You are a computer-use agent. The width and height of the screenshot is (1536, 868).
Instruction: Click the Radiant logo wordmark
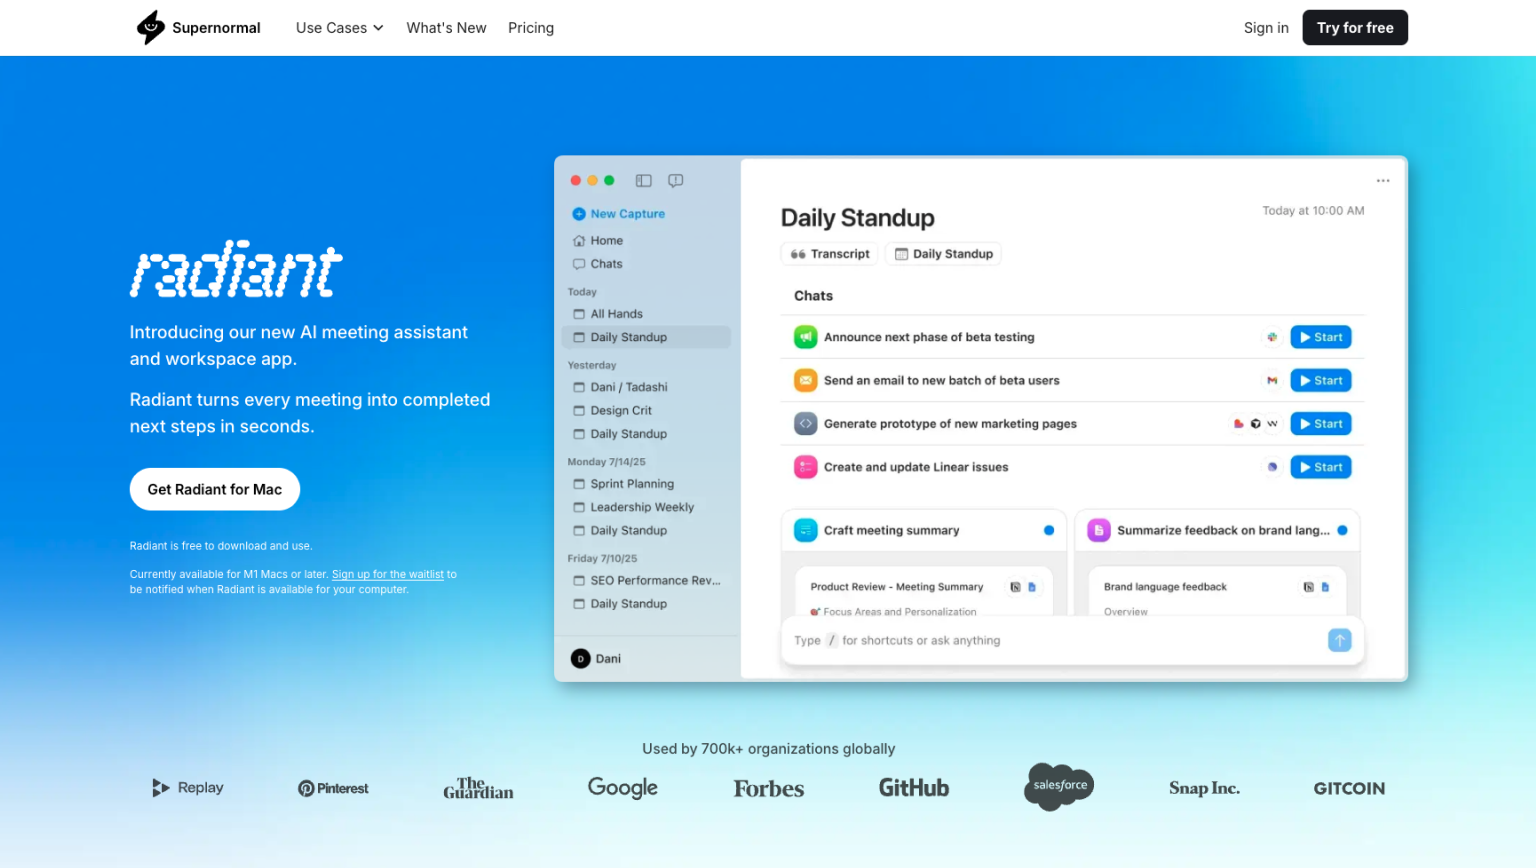coord(236,270)
